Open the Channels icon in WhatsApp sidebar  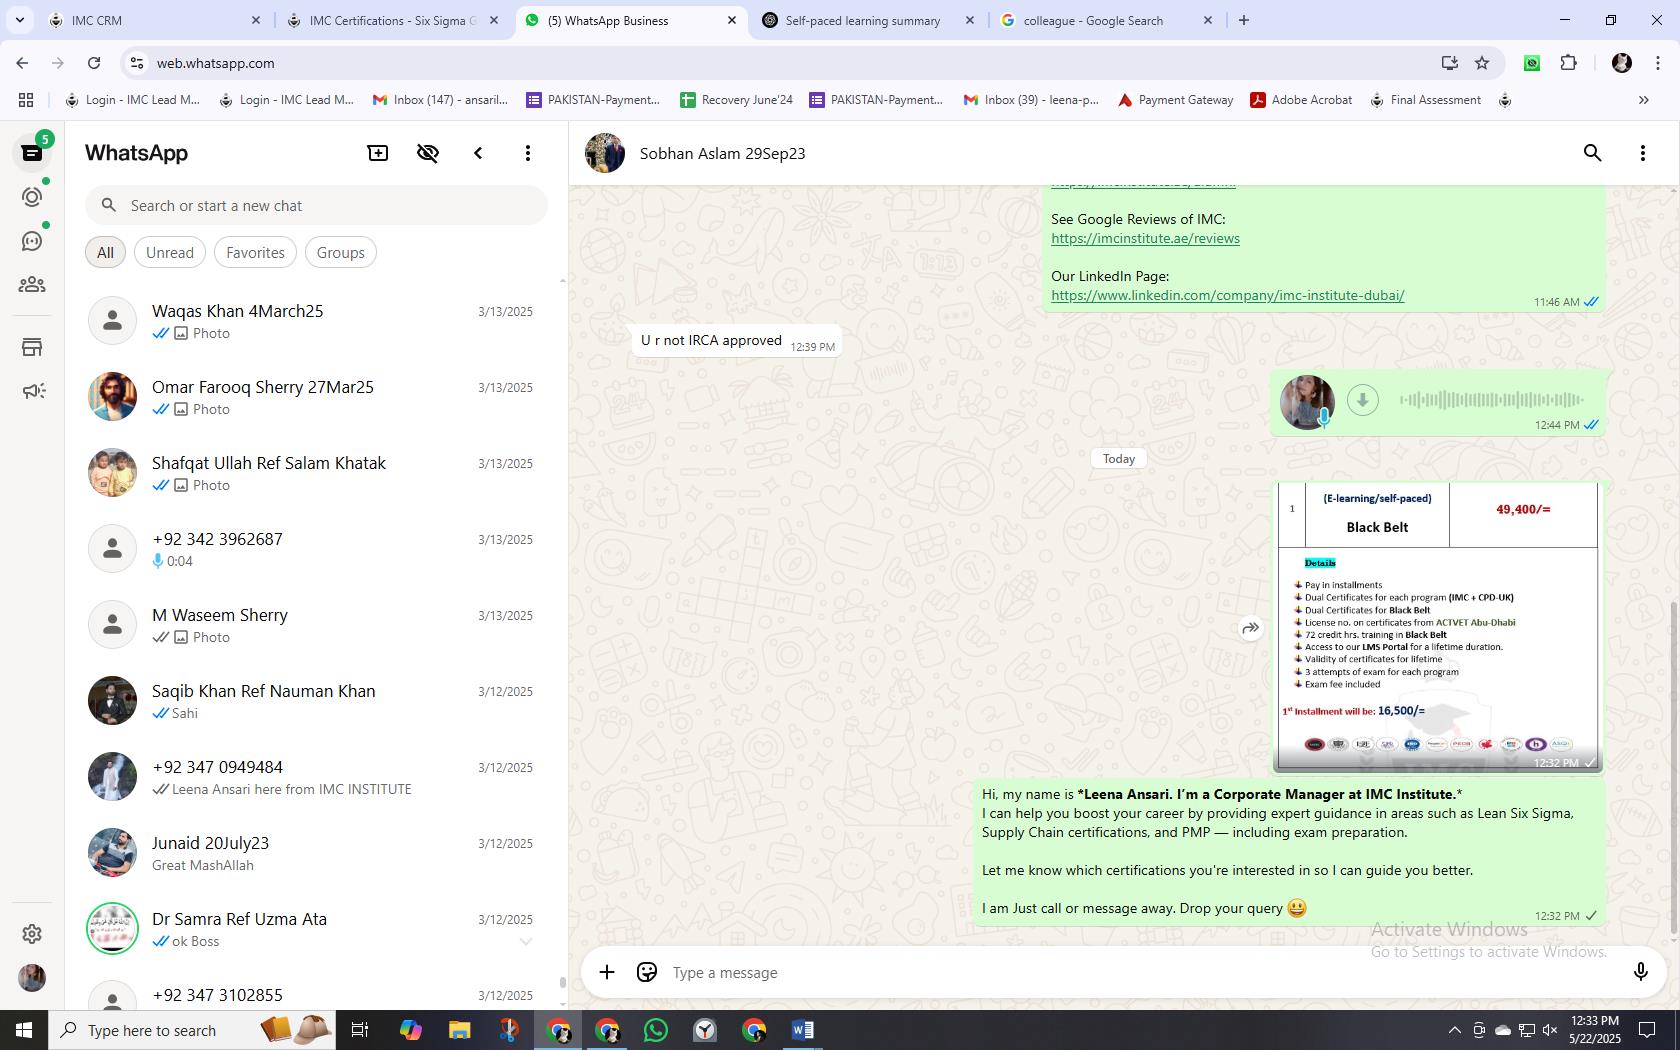[32, 241]
